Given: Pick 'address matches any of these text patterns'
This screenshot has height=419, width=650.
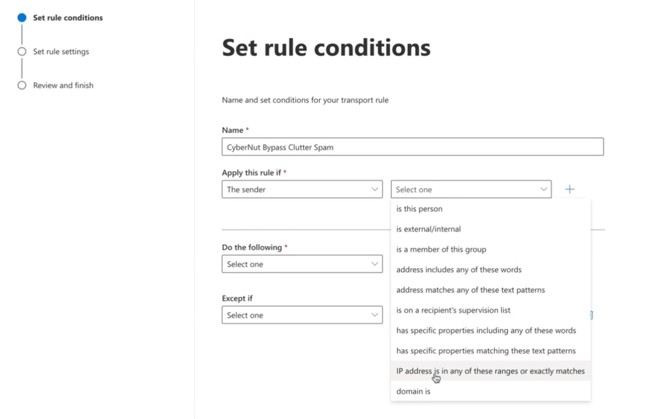Looking at the screenshot, I should coord(471,290).
